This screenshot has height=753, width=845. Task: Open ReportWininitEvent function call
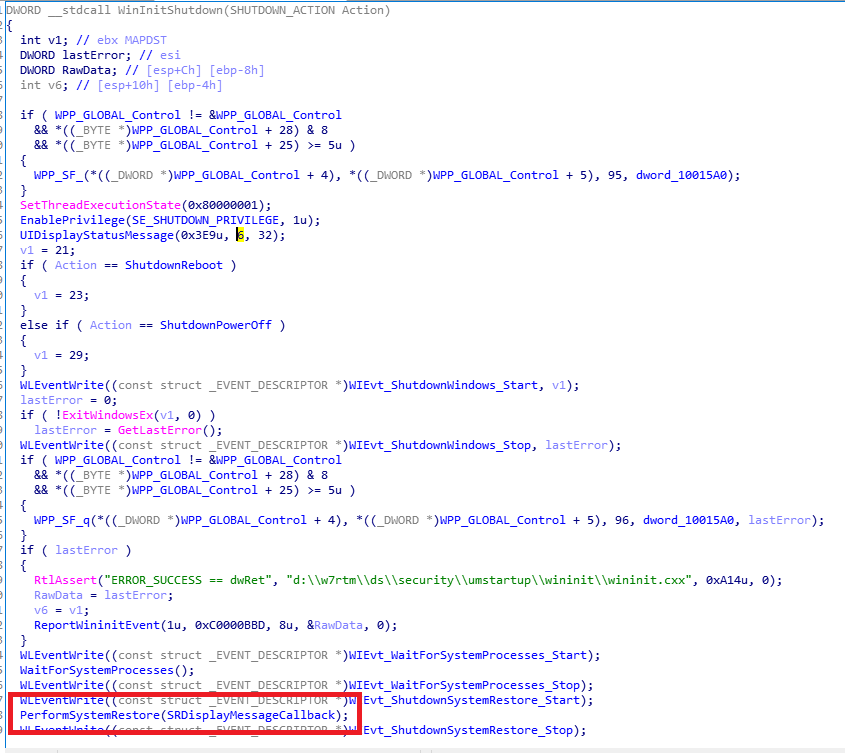coord(97,626)
